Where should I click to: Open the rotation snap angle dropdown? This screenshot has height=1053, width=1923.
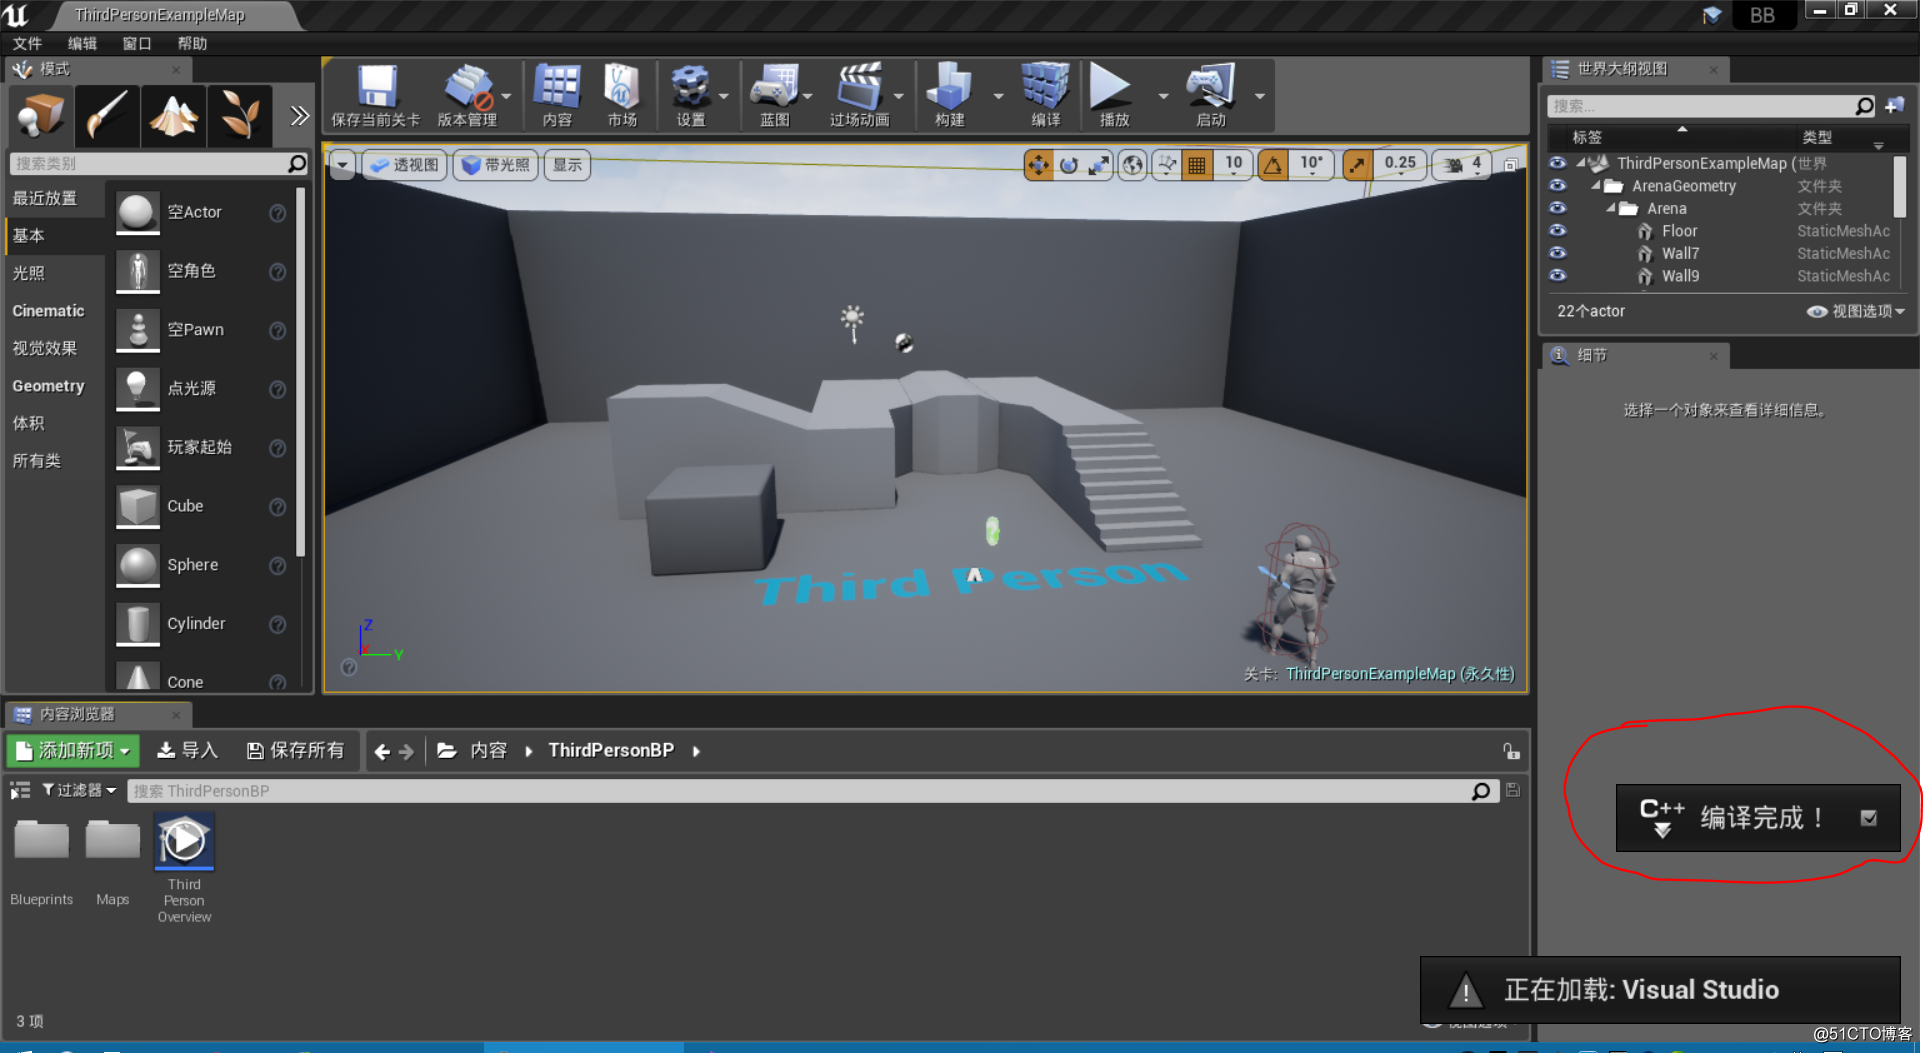coord(1311,165)
